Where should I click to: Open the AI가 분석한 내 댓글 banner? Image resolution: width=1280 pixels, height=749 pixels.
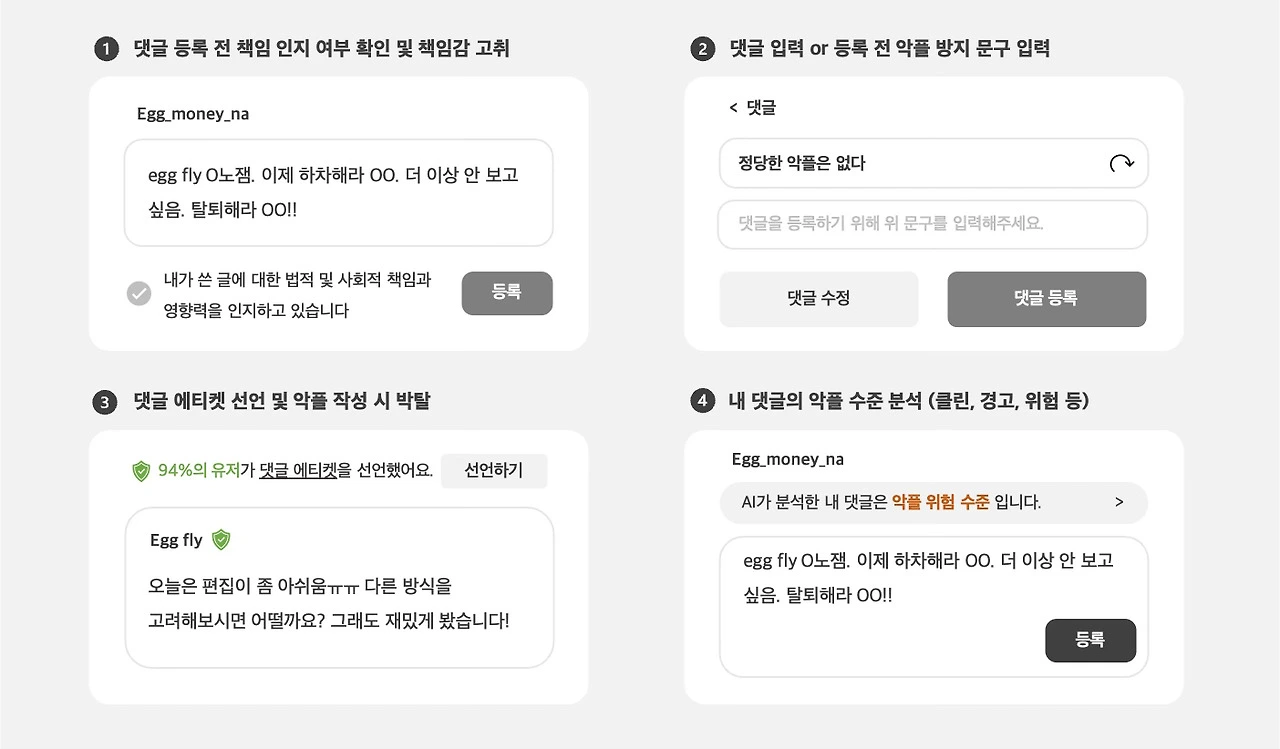[933, 502]
